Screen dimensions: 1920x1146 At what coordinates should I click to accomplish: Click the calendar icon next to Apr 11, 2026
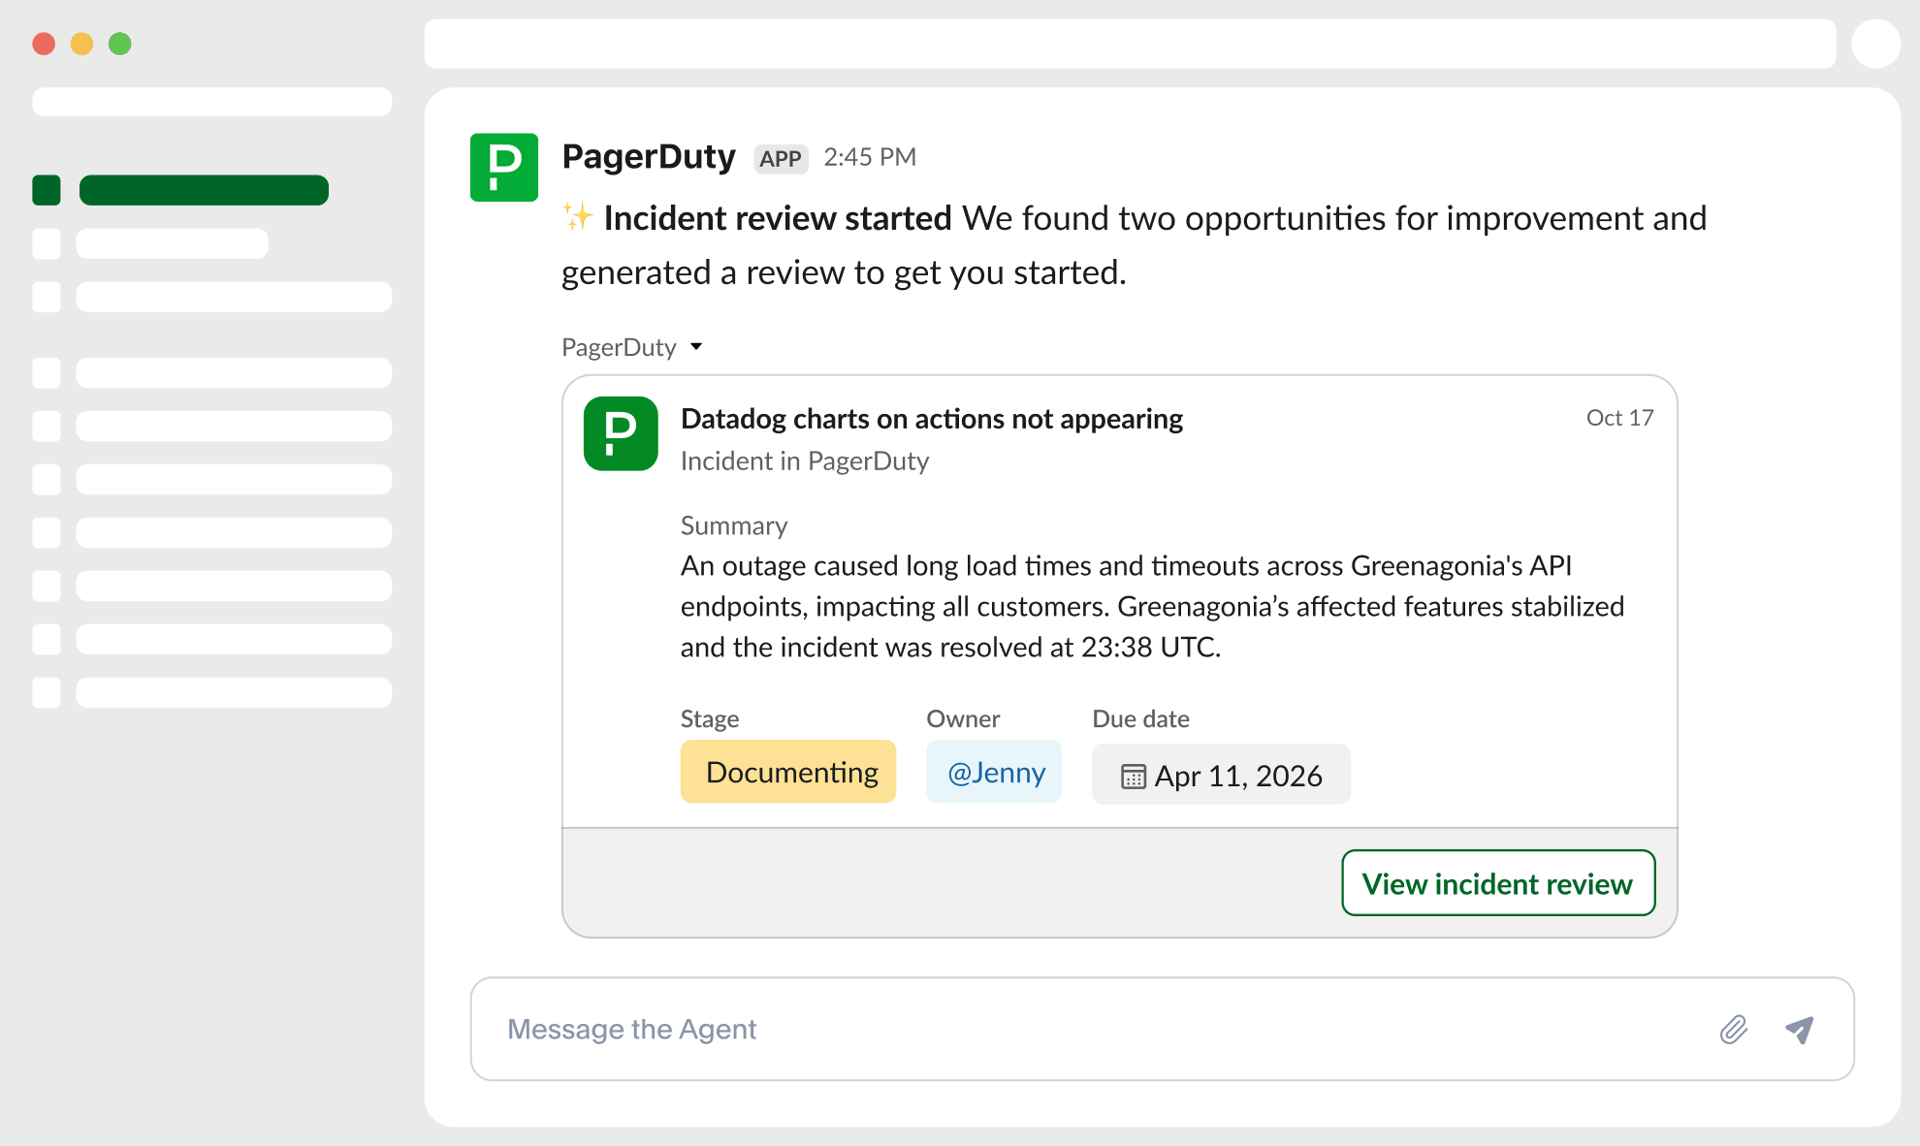point(1132,775)
